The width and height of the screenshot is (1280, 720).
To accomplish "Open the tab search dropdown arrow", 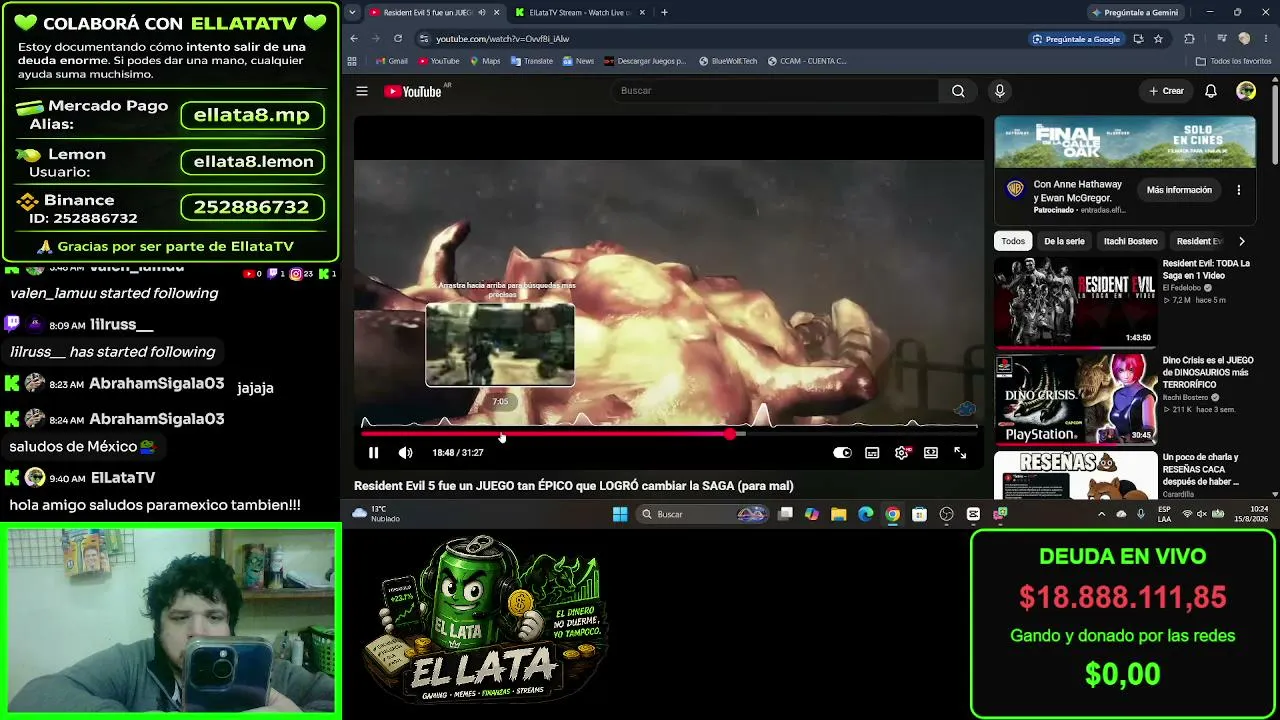I will click(x=352, y=12).
